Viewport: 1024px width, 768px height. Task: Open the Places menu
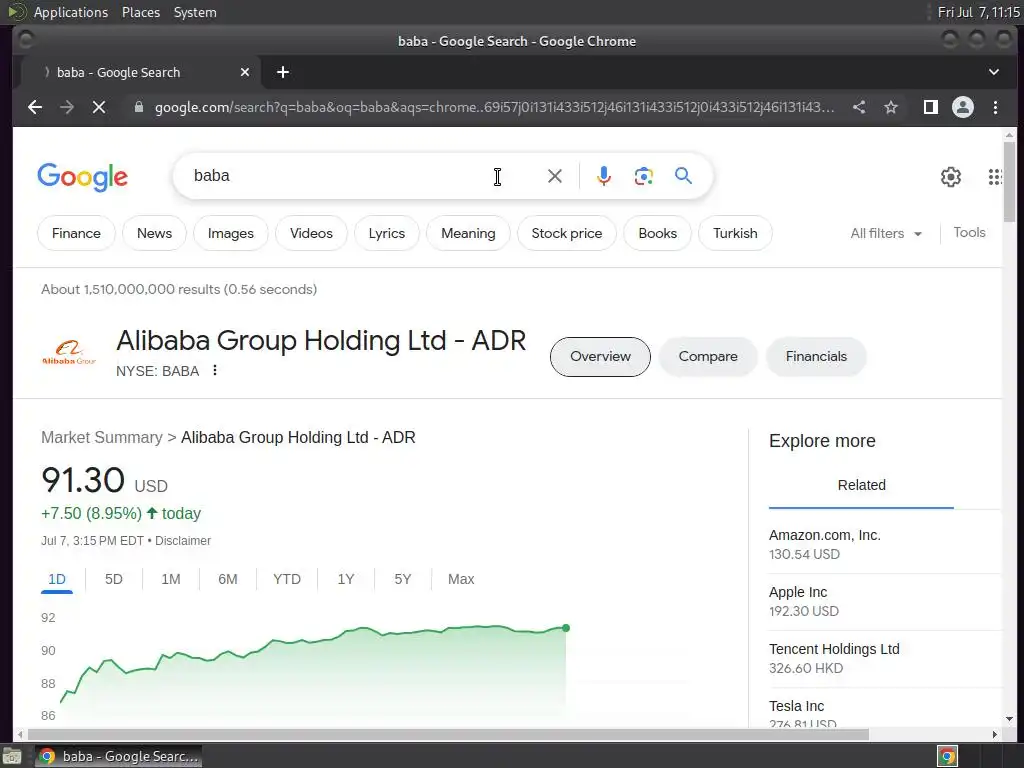click(140, 12)
